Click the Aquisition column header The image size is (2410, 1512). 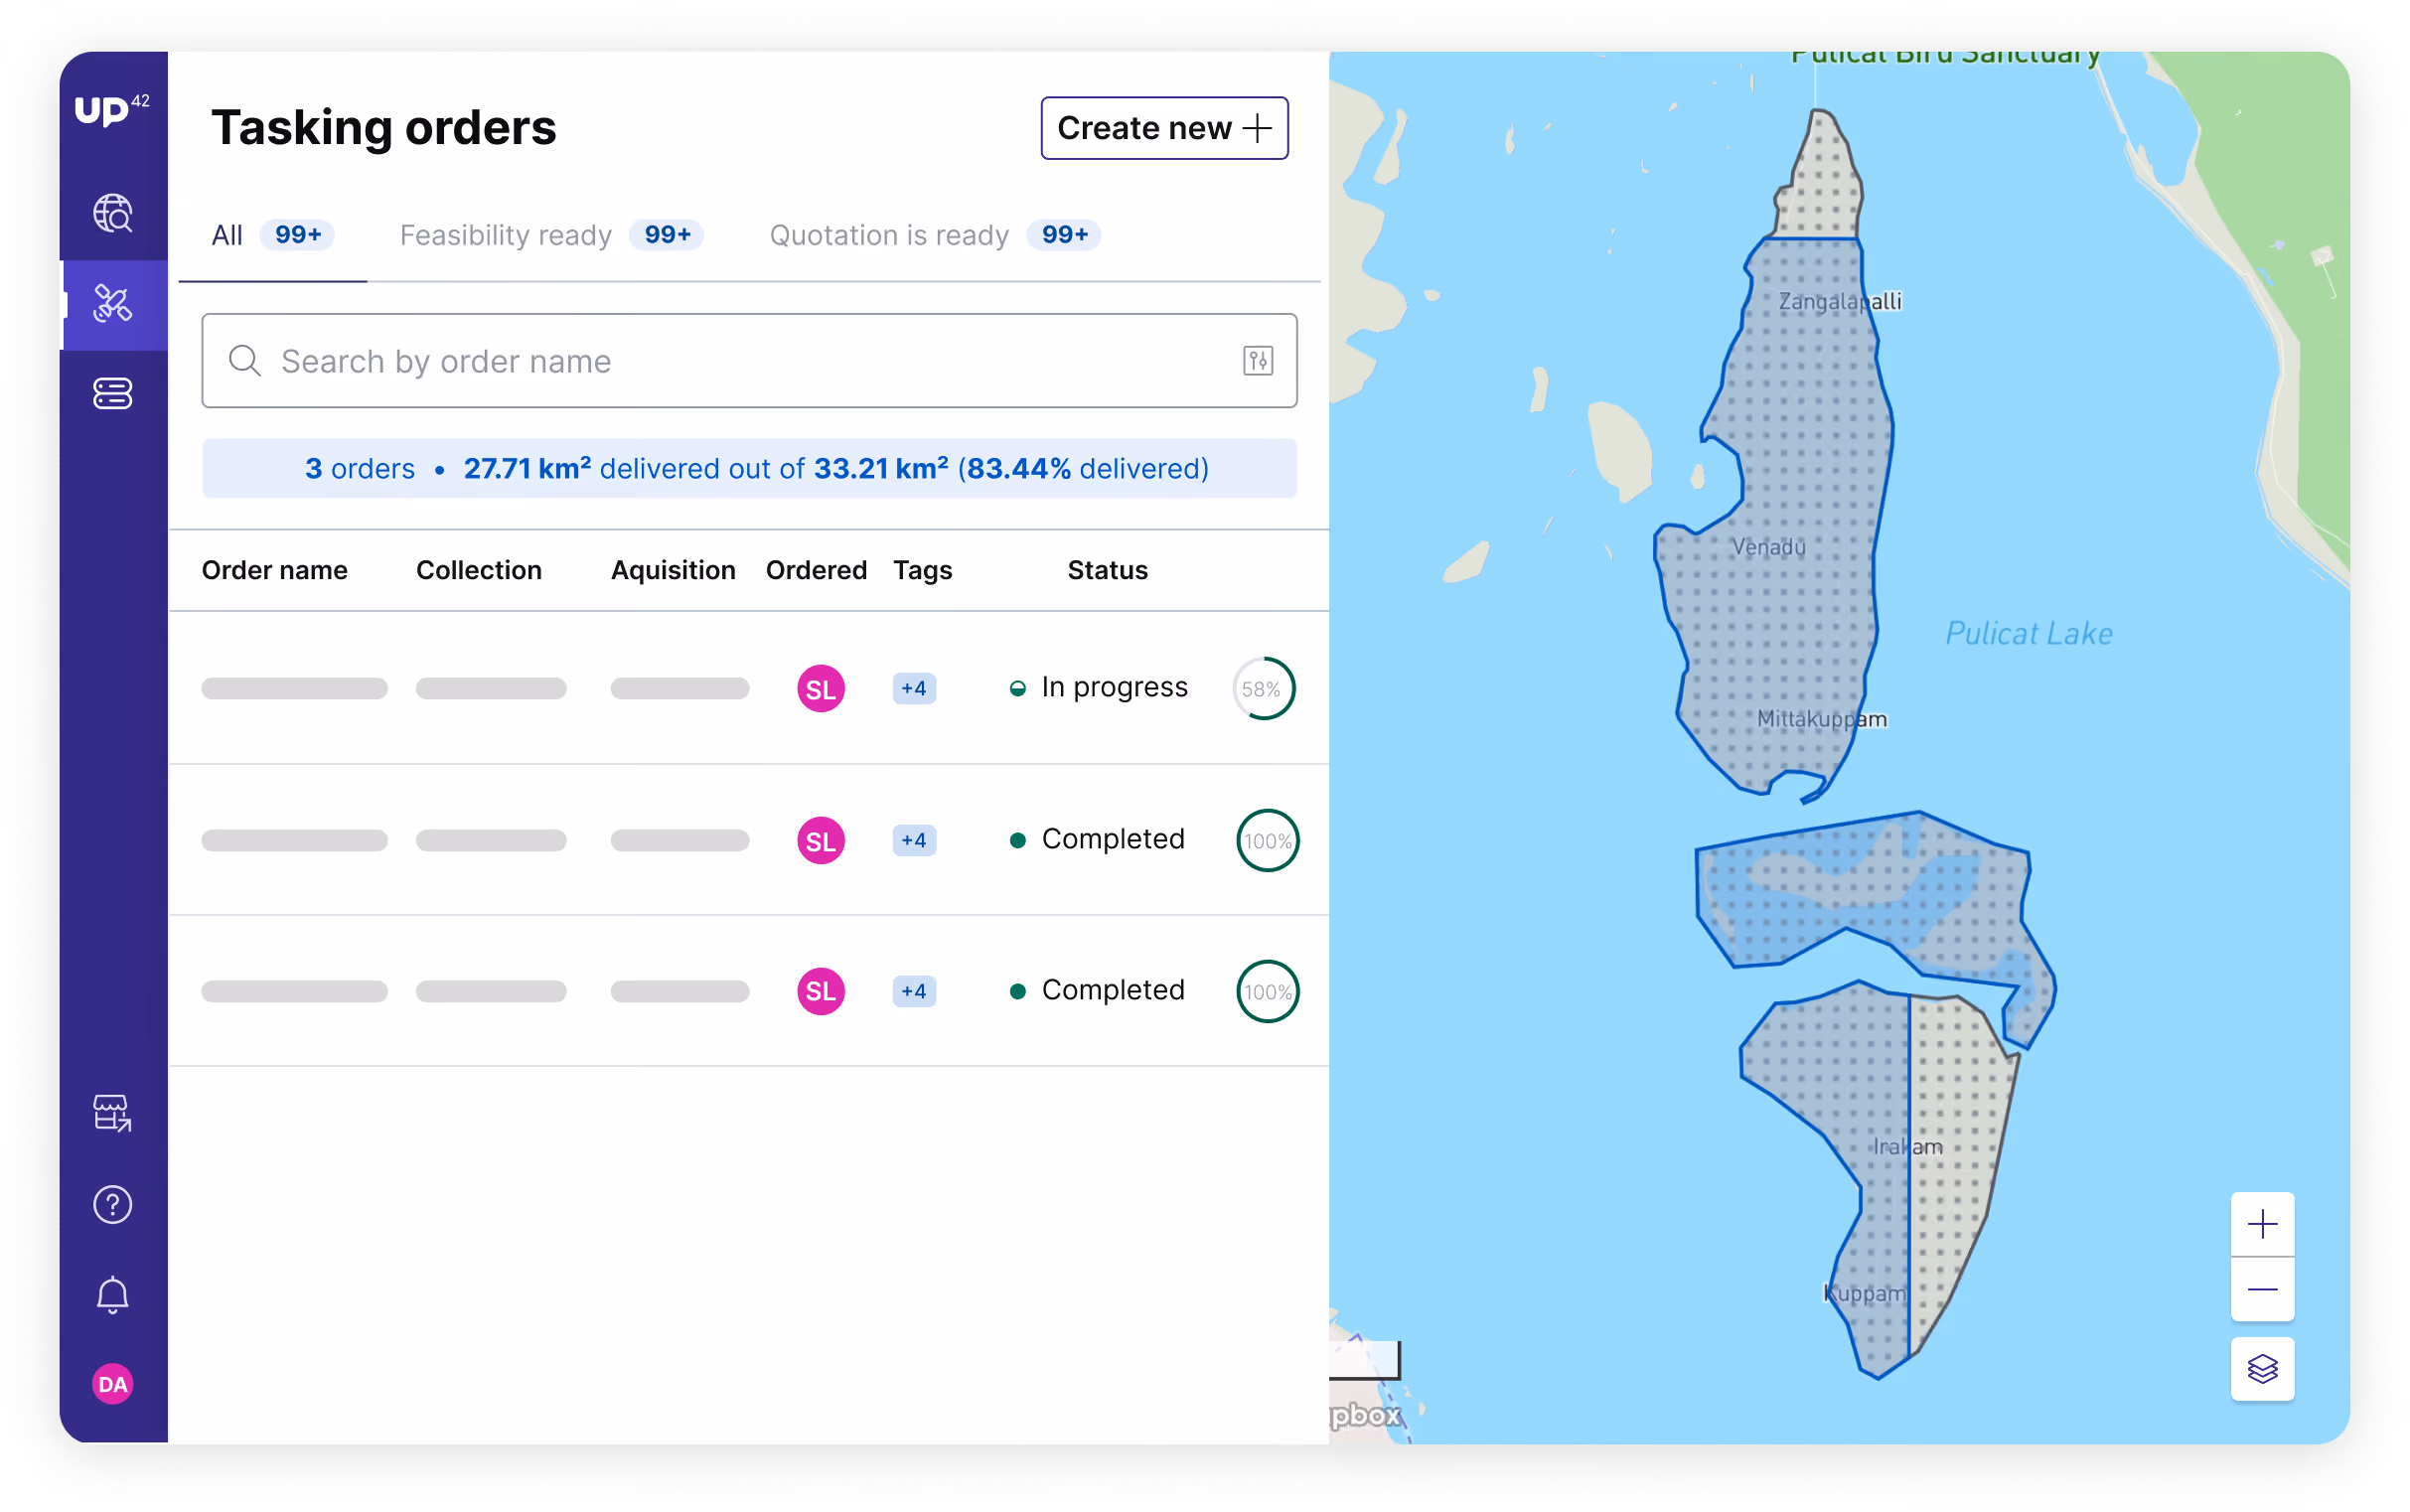pos(673,570)
